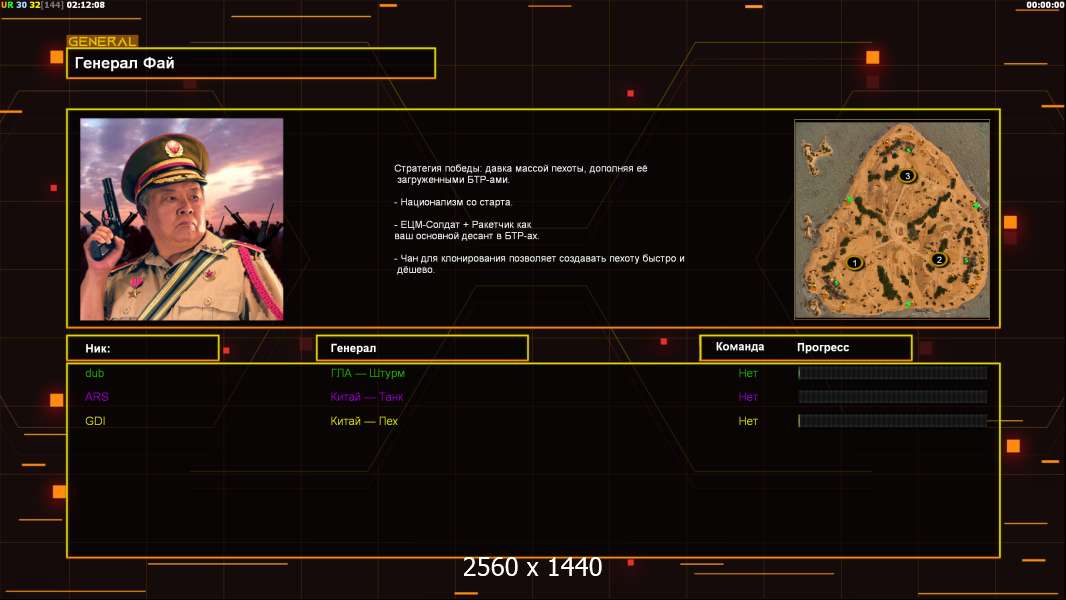1066x600 pixels.
Task: Click the General Fai portrait image
Action: click(181, 219)
